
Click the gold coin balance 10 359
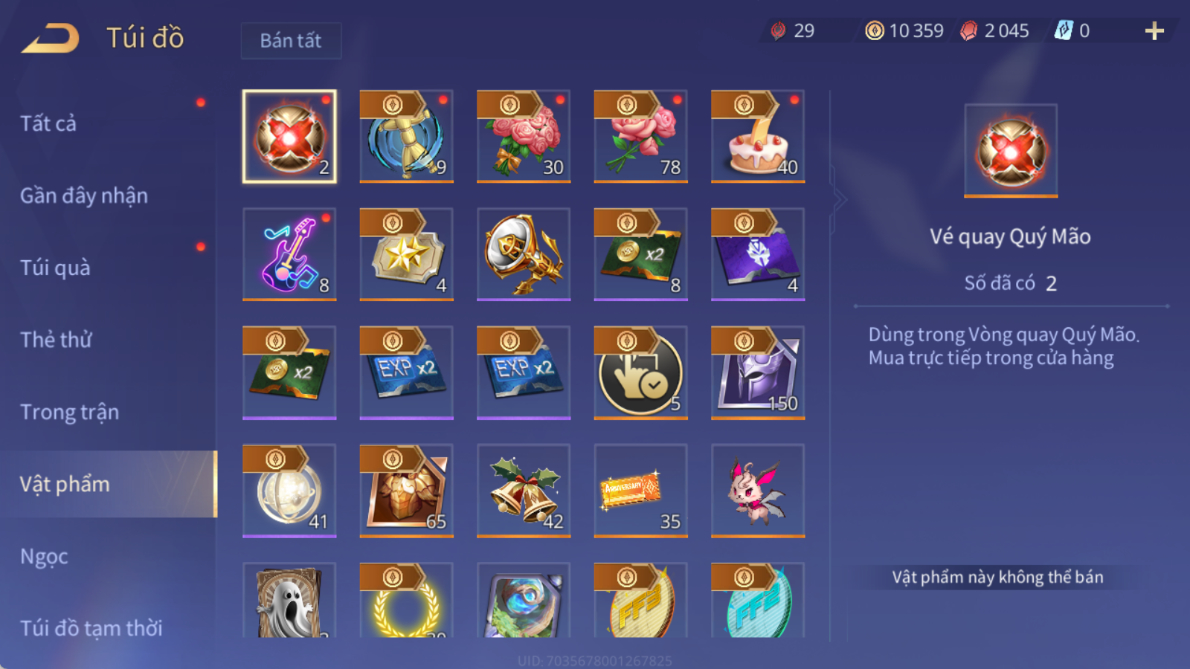[x=905, y=31]
